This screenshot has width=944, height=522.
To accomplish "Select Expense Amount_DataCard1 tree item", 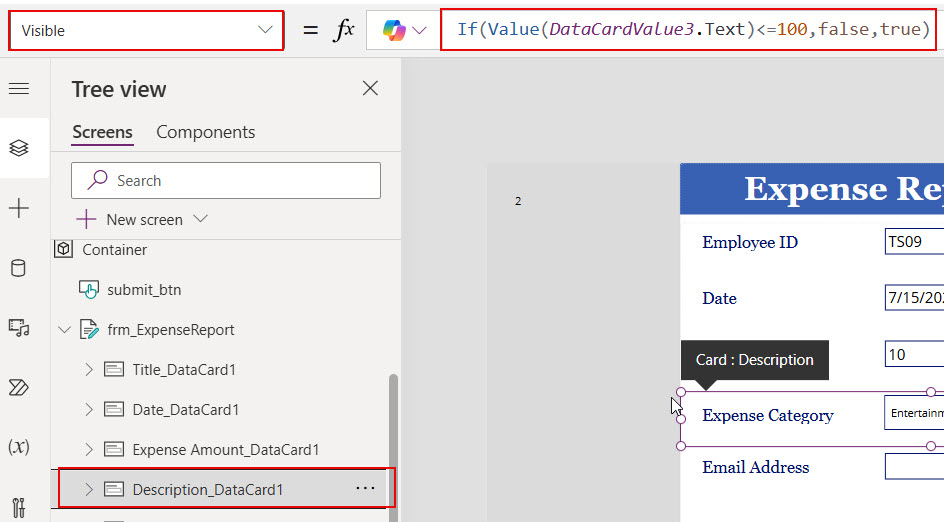I will (226, 450).
